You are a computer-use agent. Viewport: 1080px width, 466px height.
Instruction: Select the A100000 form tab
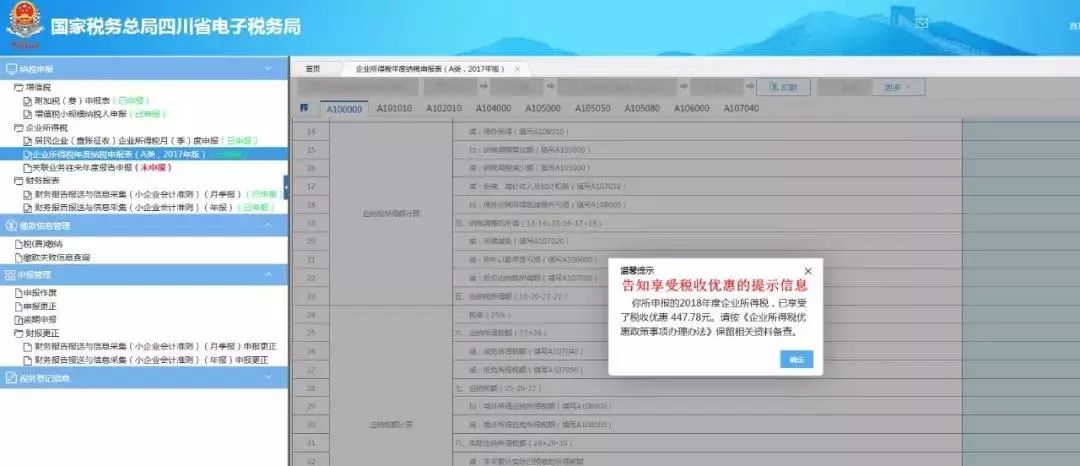(x=344, y=109)
